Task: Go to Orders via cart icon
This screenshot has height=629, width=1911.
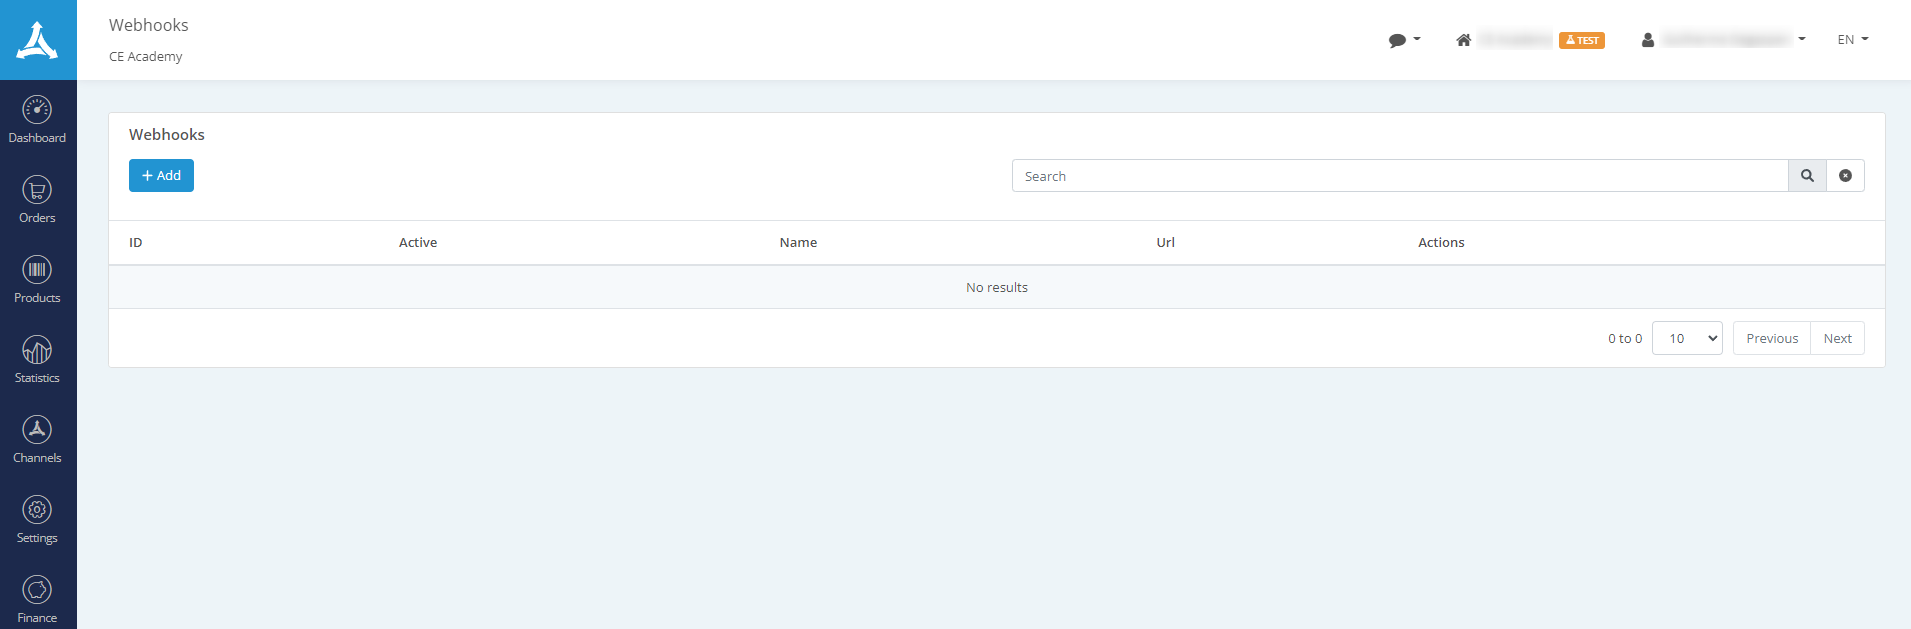Action: (37, 190)
